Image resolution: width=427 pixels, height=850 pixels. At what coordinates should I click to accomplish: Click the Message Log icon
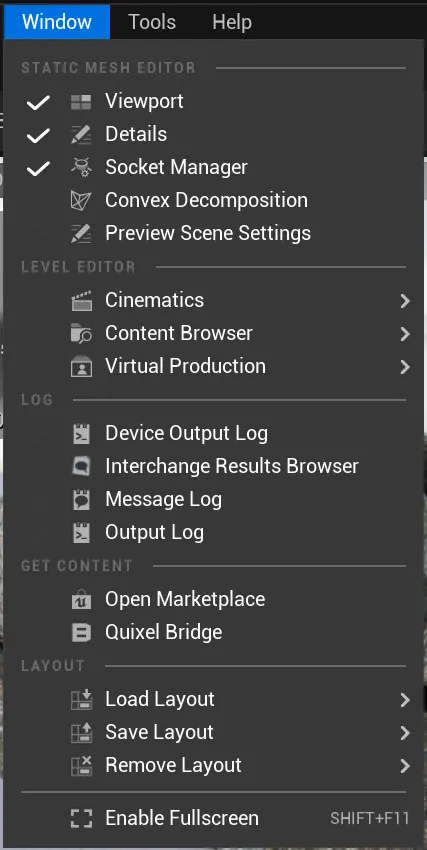pos(81,500)
